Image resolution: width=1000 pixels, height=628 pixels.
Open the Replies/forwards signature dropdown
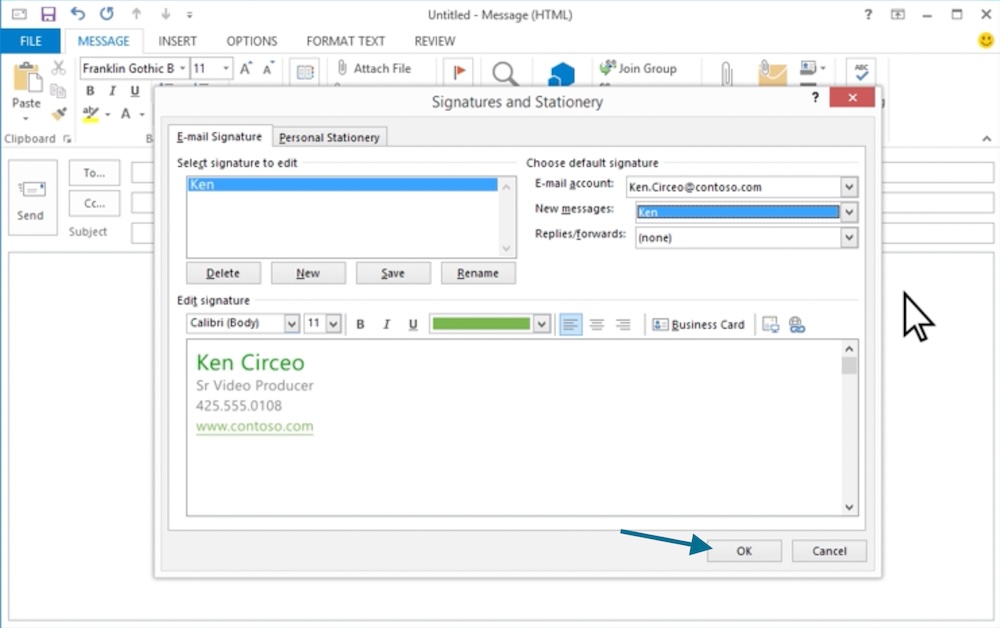pos(848,237)
